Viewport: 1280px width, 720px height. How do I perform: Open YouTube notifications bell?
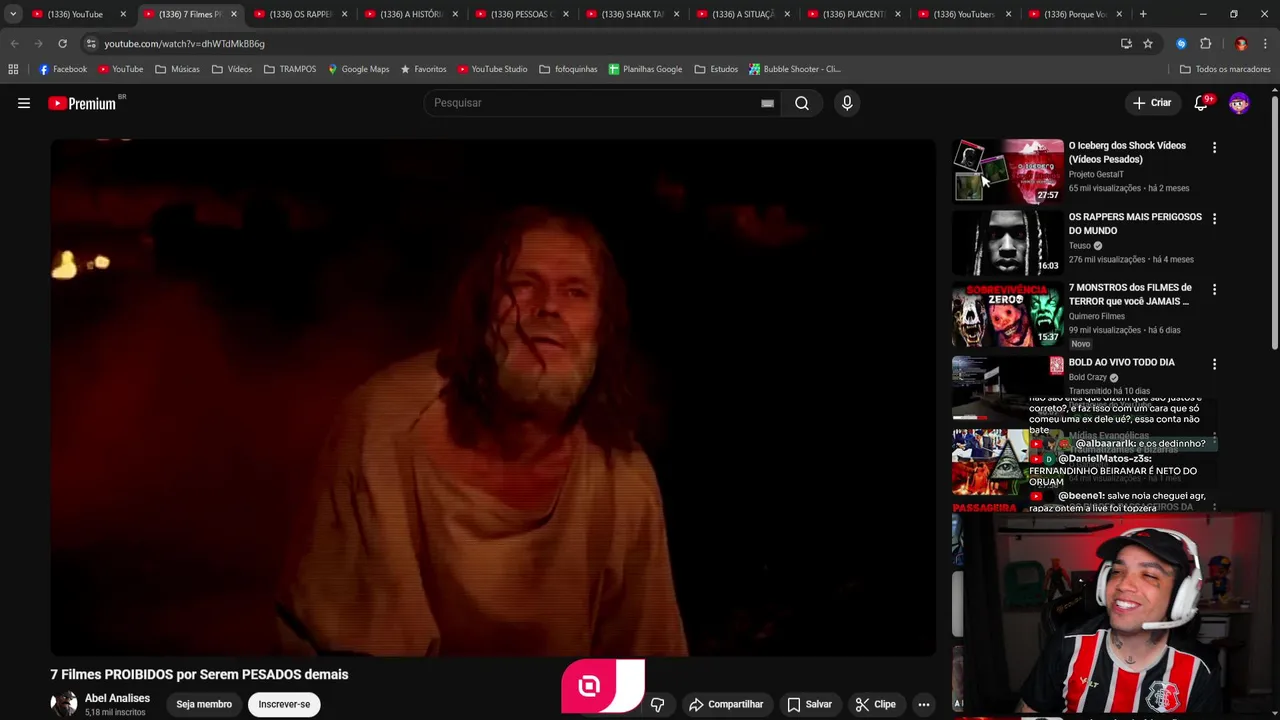coord(1201,103)
